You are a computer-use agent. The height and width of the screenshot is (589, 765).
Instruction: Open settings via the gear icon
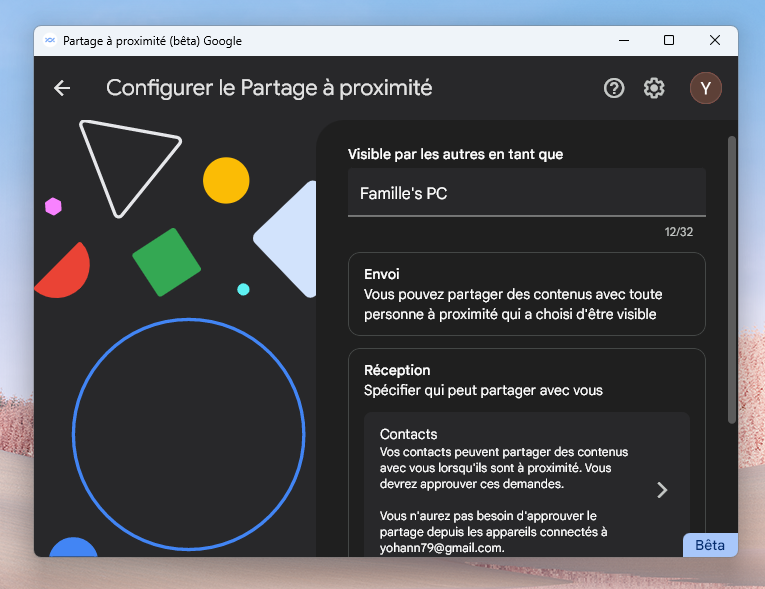point(654,88)
